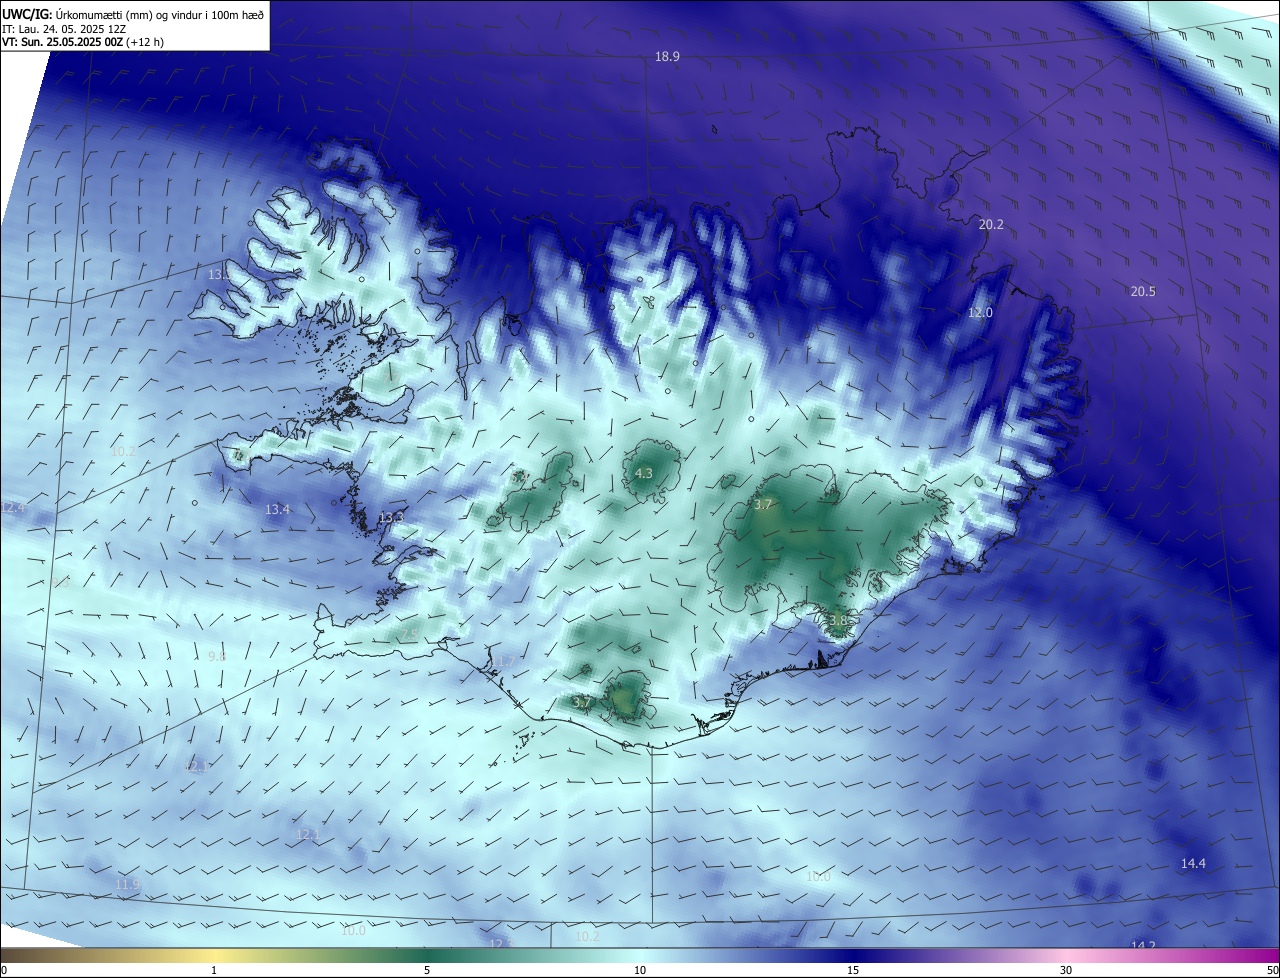The image size is (1280, 978).
Task: Click the 0 tick label at the start of the scale
Action: click(x=4, y=970)
